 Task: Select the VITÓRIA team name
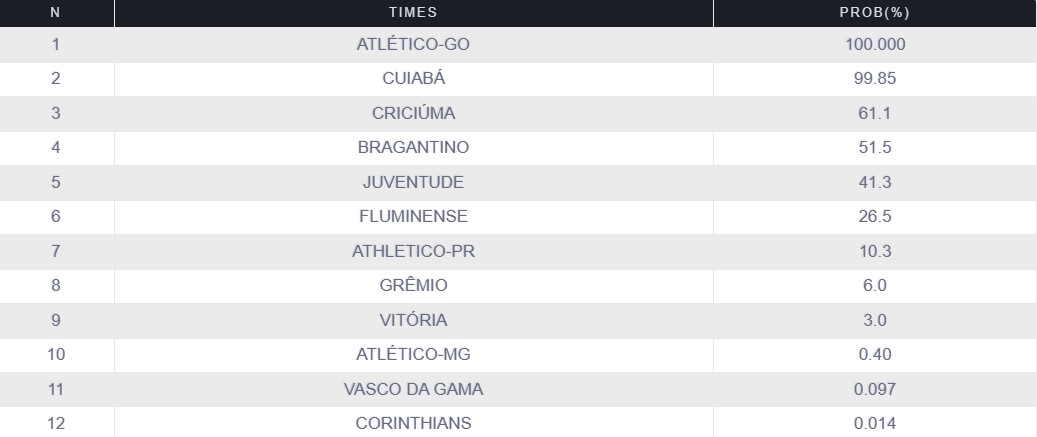413,320
